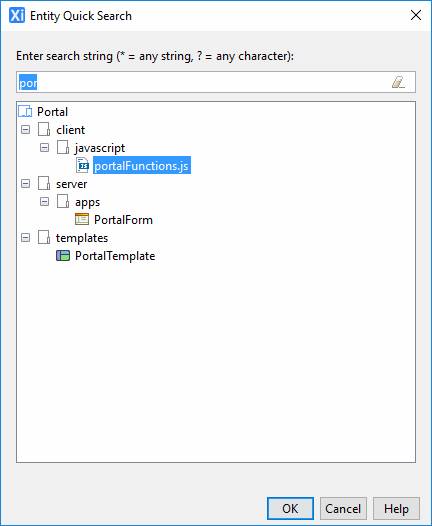Click the PortalForm form icon

pos(82,219)
